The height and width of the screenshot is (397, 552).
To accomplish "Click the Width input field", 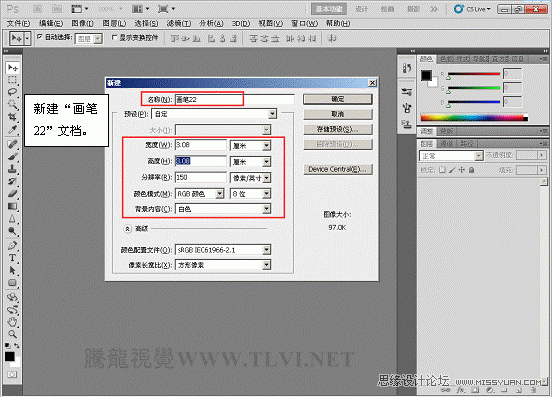I will pyautogui.click(x=201, y=145).
